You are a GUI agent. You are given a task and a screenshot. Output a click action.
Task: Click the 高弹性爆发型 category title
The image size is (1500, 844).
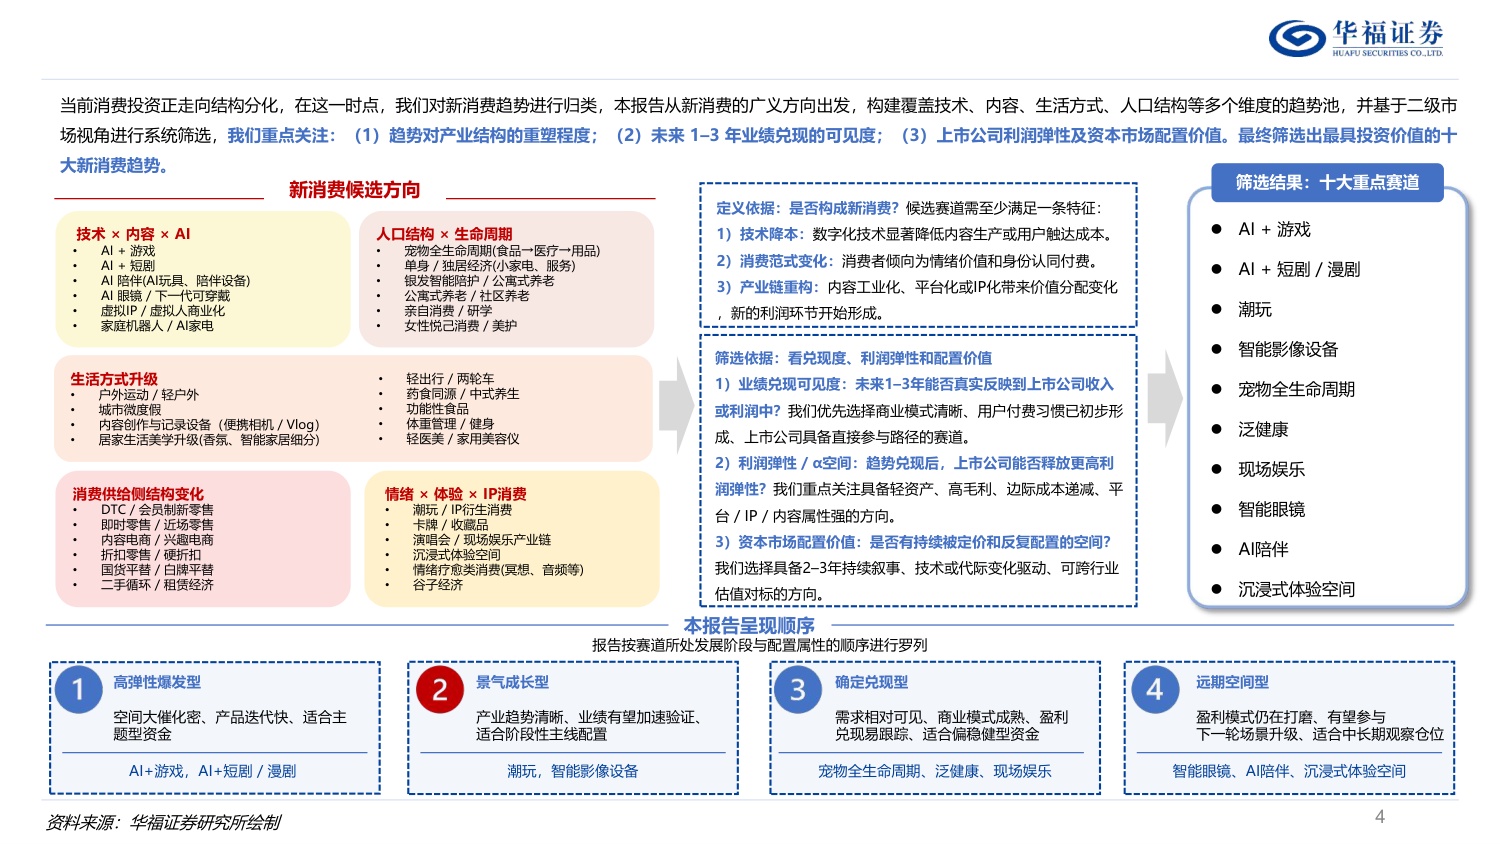(x=157, y=682)
